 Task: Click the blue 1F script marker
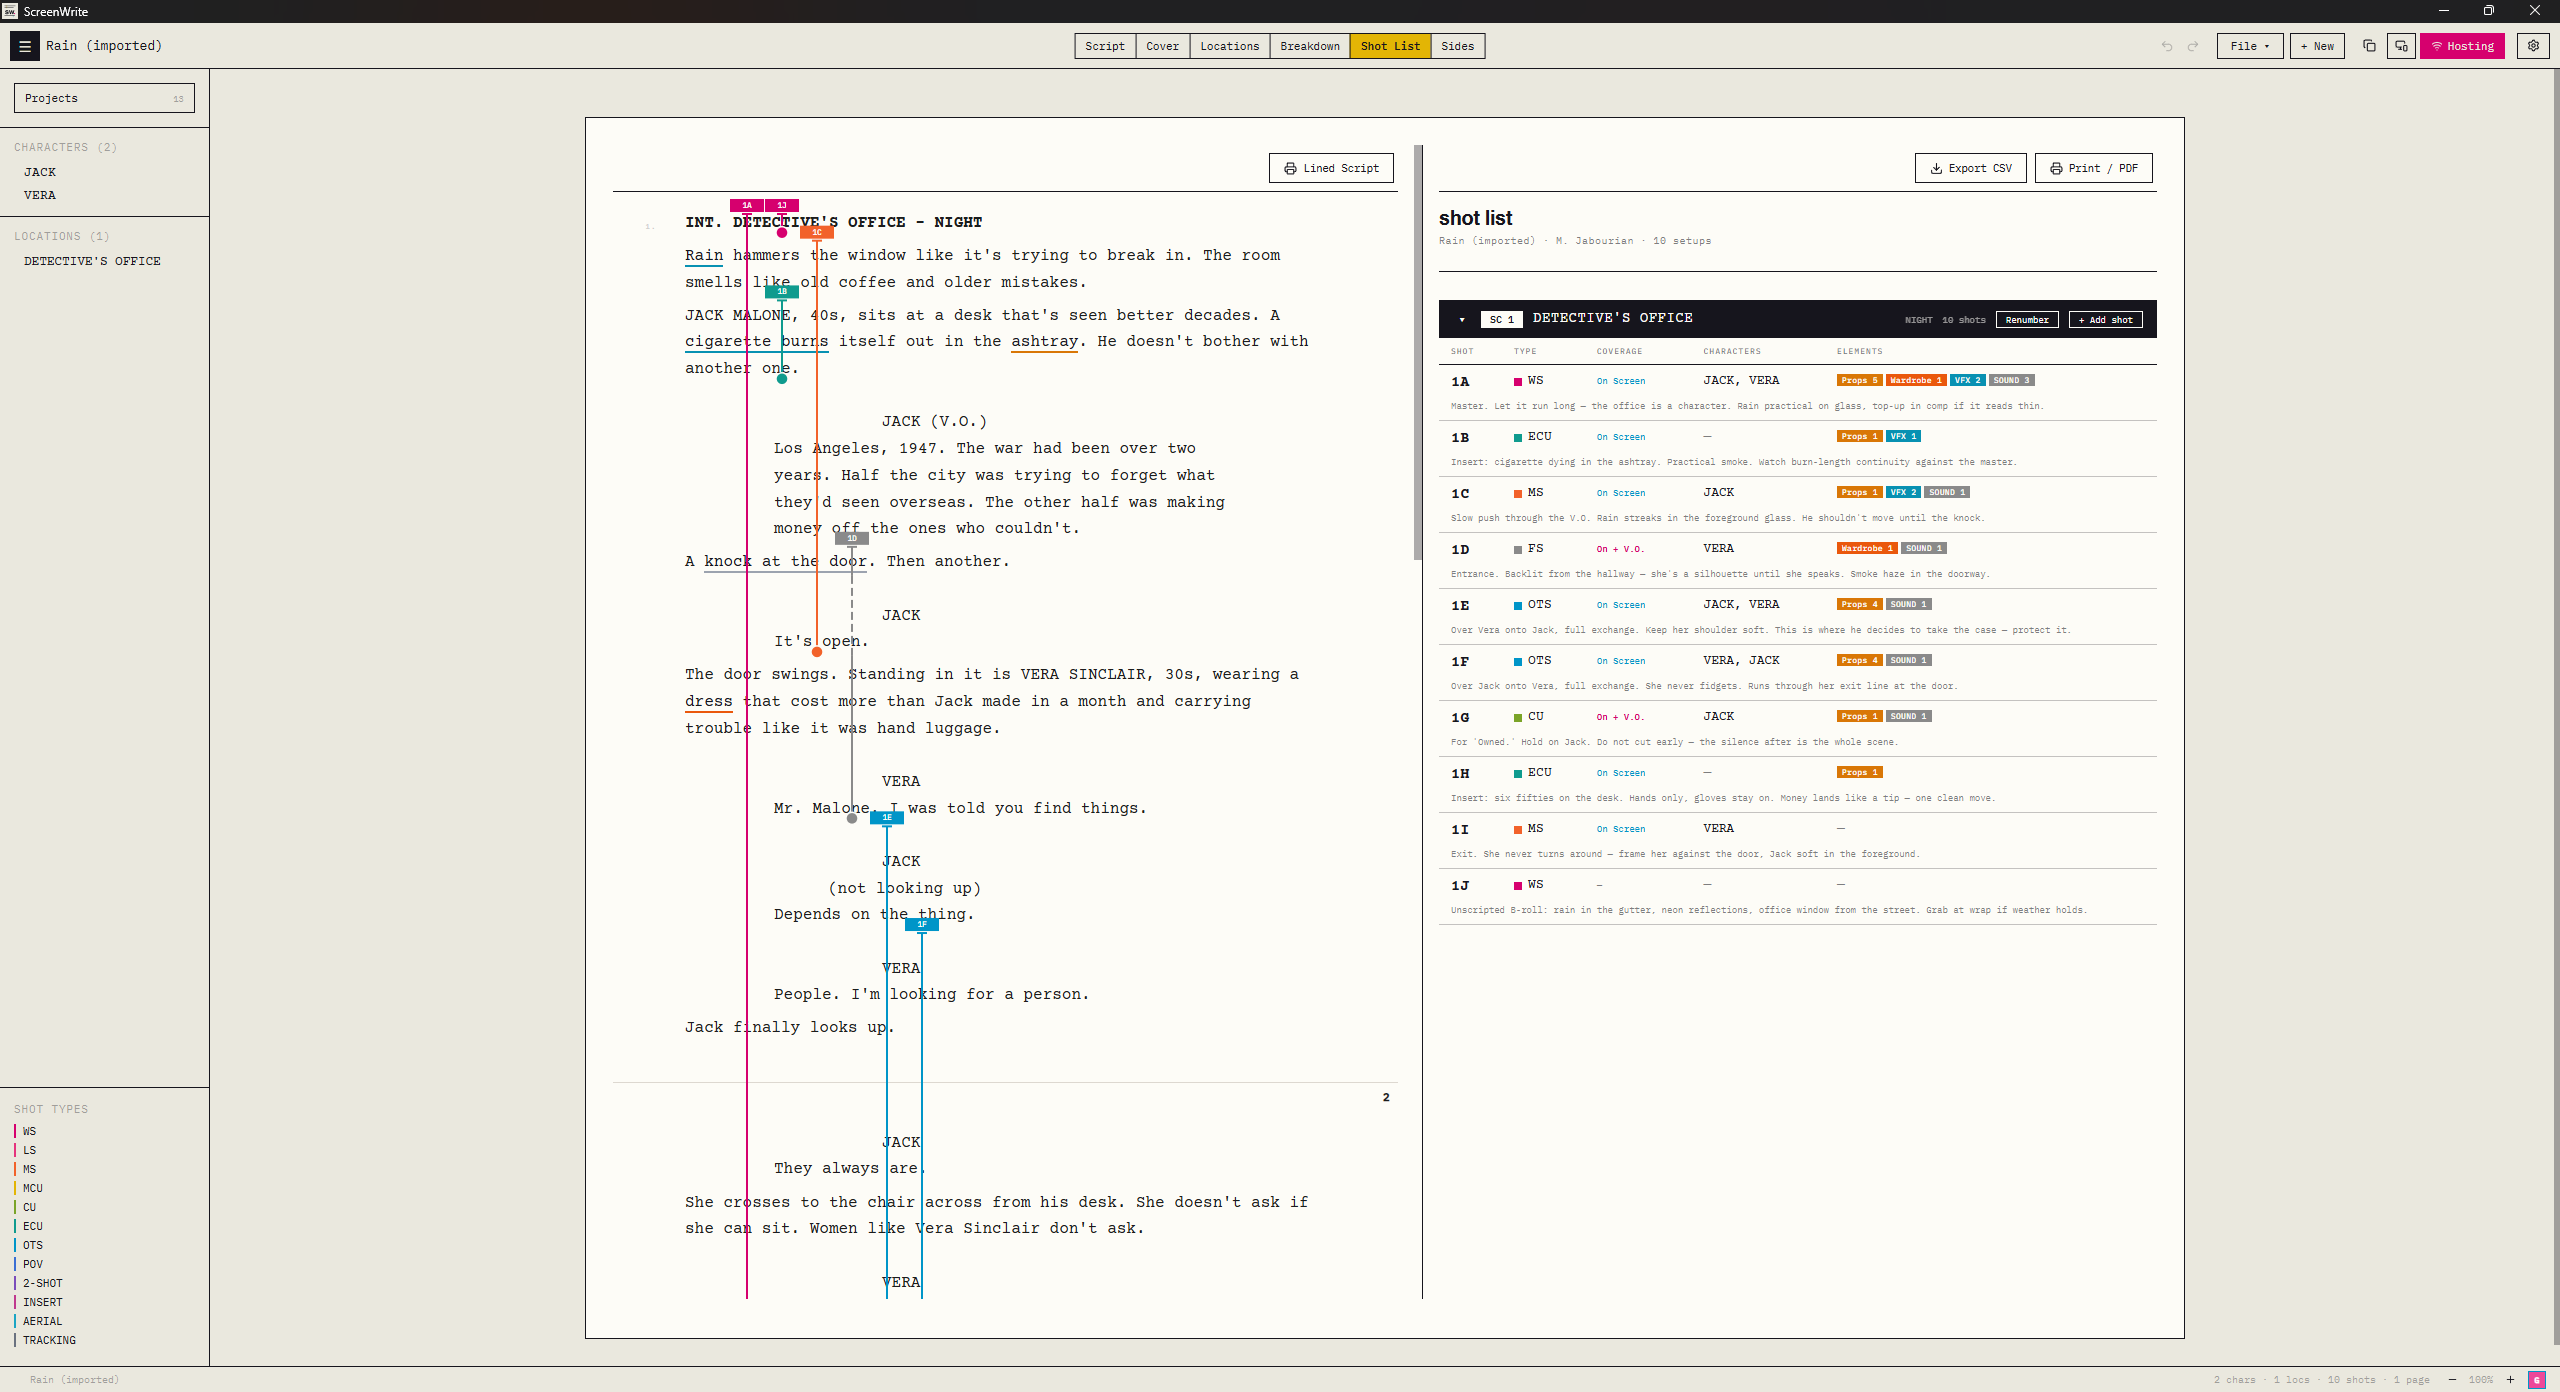922,924
